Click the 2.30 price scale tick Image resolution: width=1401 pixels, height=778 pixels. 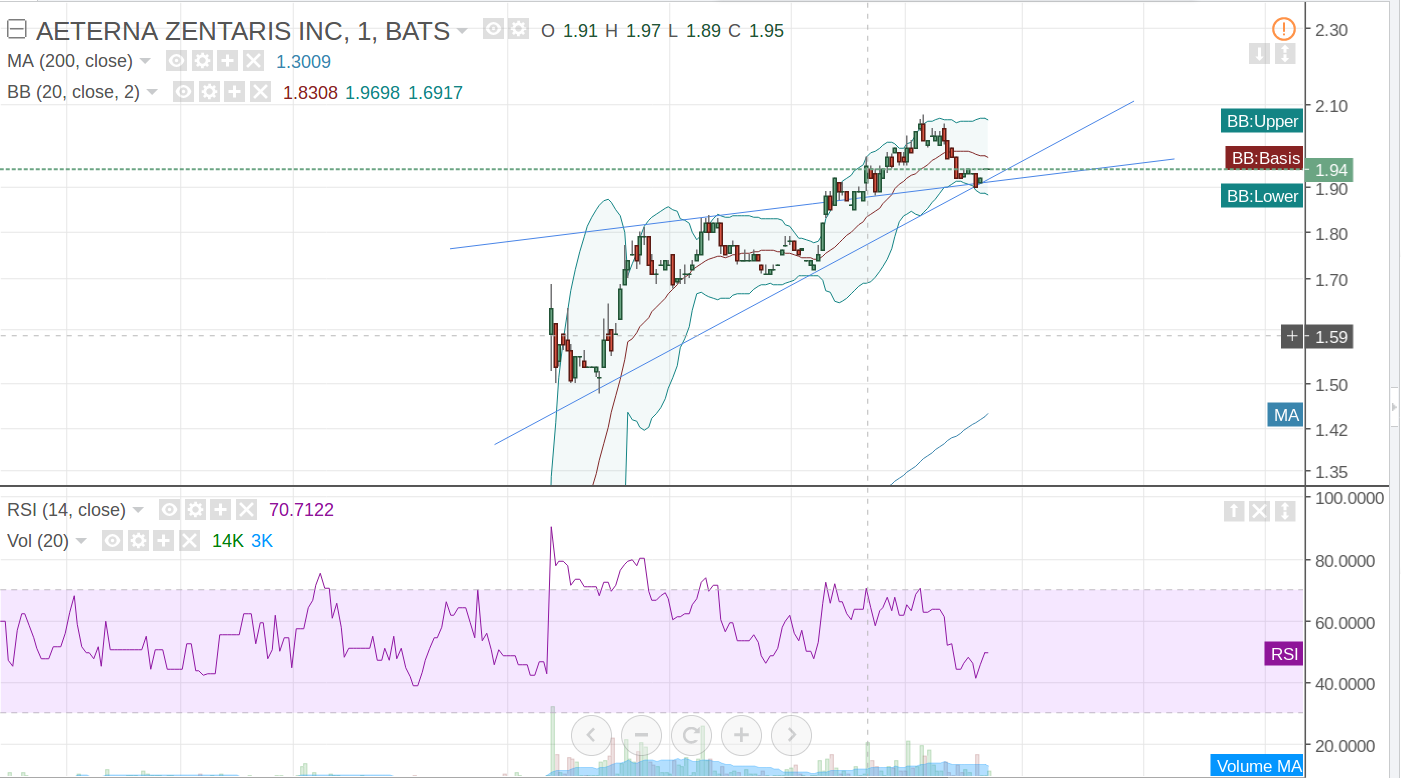pyautogui.click(x=1333, y=30)
